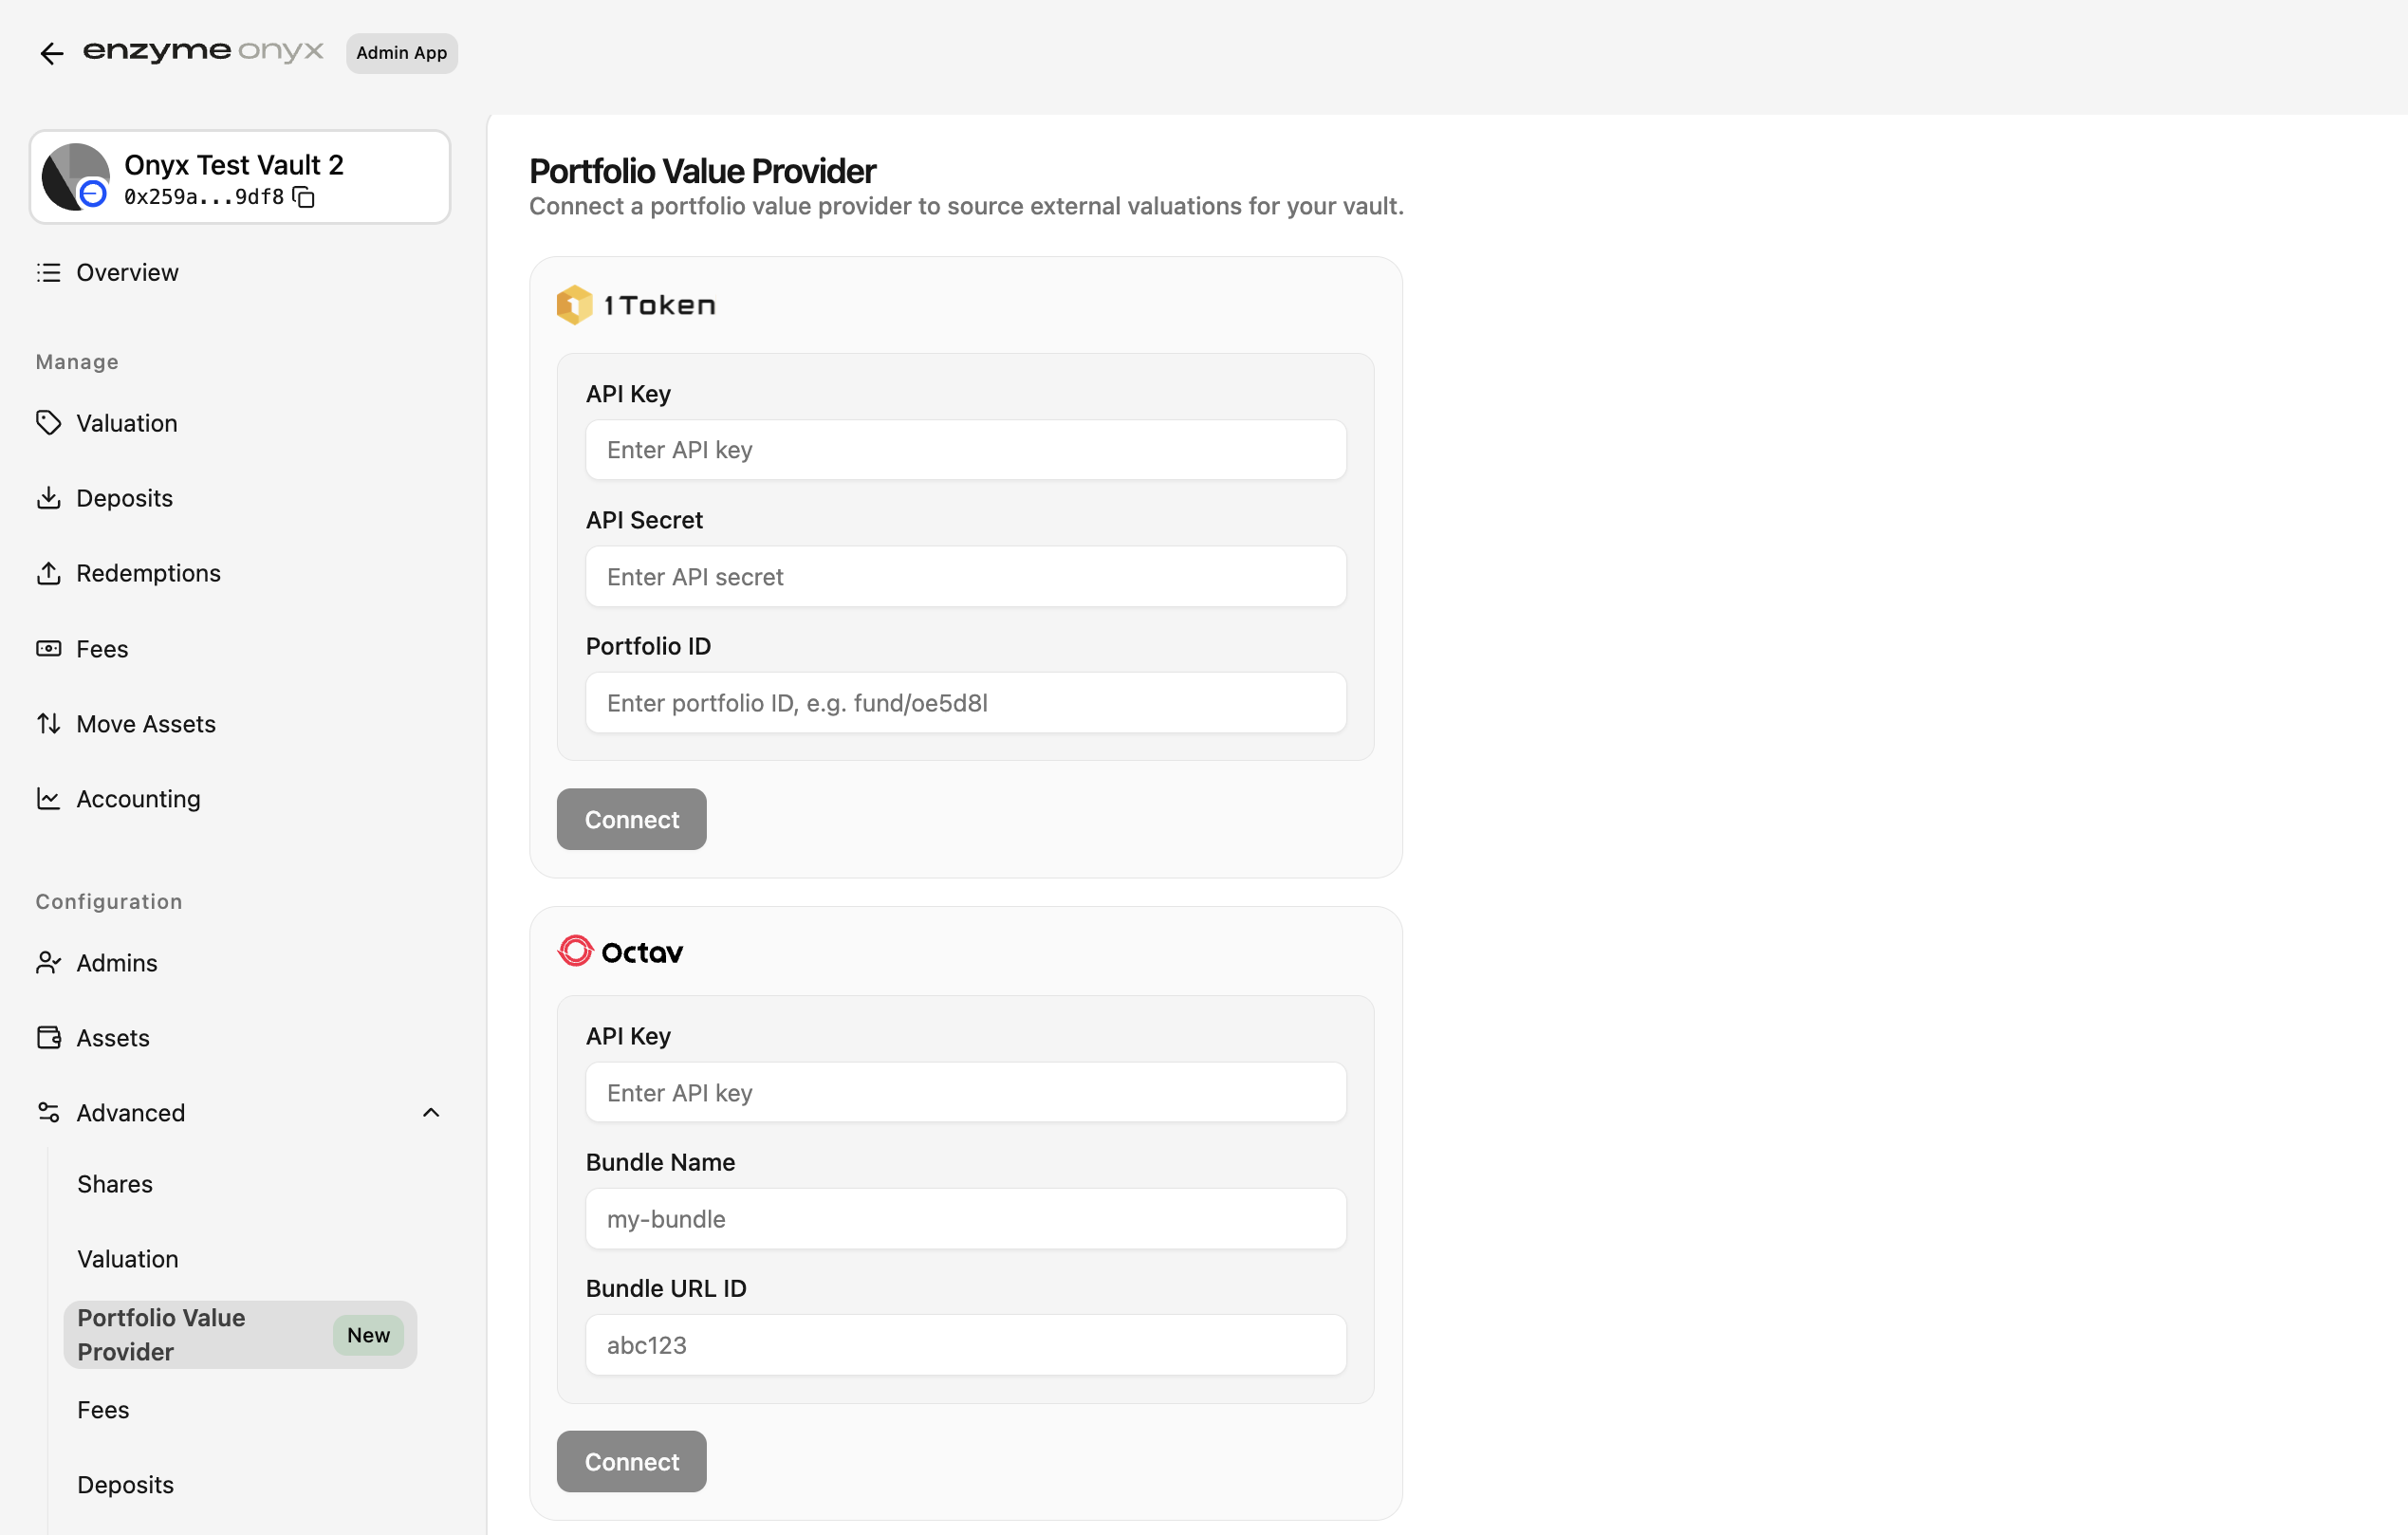Click the Redemptions upload icon
Image resolution: width=2408 pixels, height=1535 pixels.
coord(48,573)
